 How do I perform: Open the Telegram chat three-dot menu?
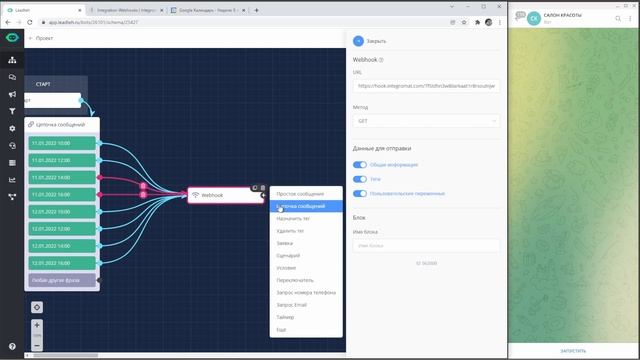tap(631, 18)
